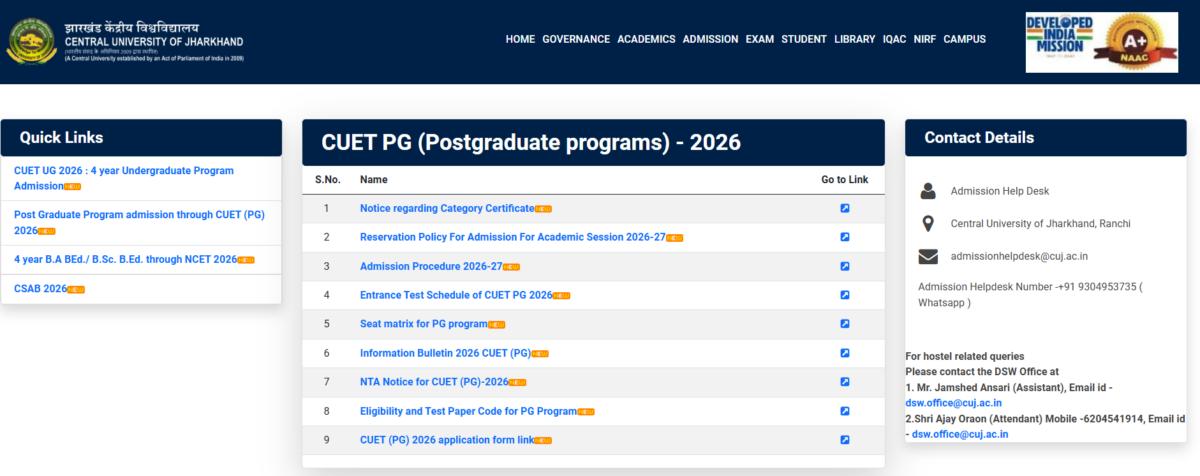The width and height of the screenshot is (1200, 476).
Task: Open Information Bulletin 2026 CUET (PG) link
Action: (446, 353)
